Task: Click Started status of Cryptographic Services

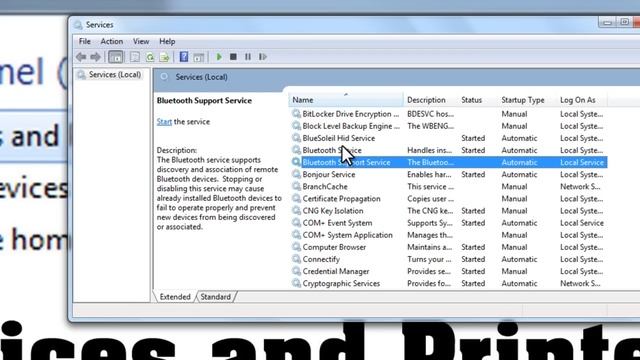Action: pos(473,283)
